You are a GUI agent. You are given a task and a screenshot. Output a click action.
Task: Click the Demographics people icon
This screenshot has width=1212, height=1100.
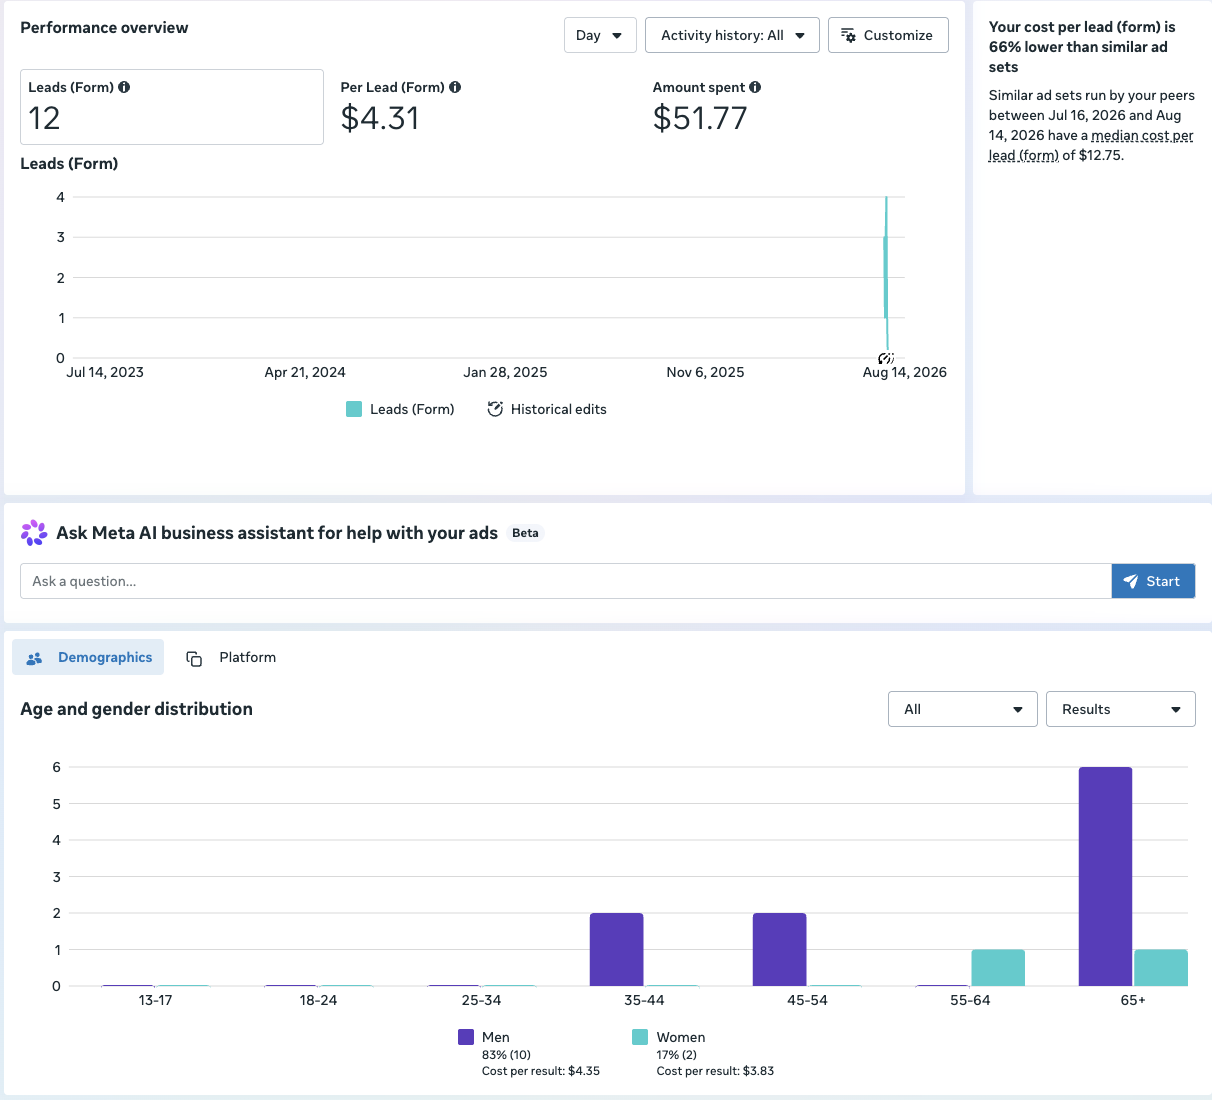coord(35,658)
